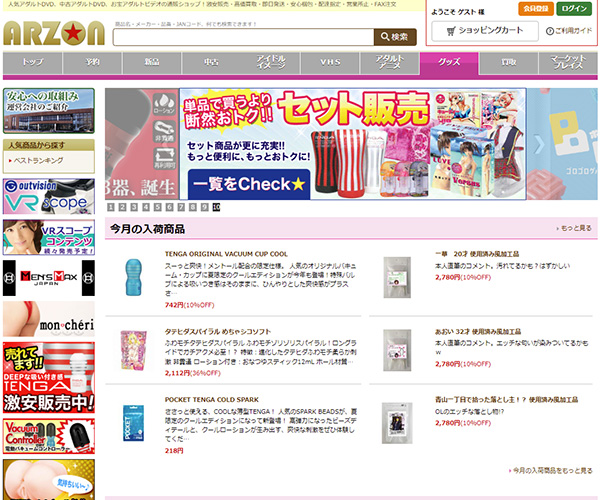
Task: Go to carousel slide 10
Action: click(x=216, y=207)
